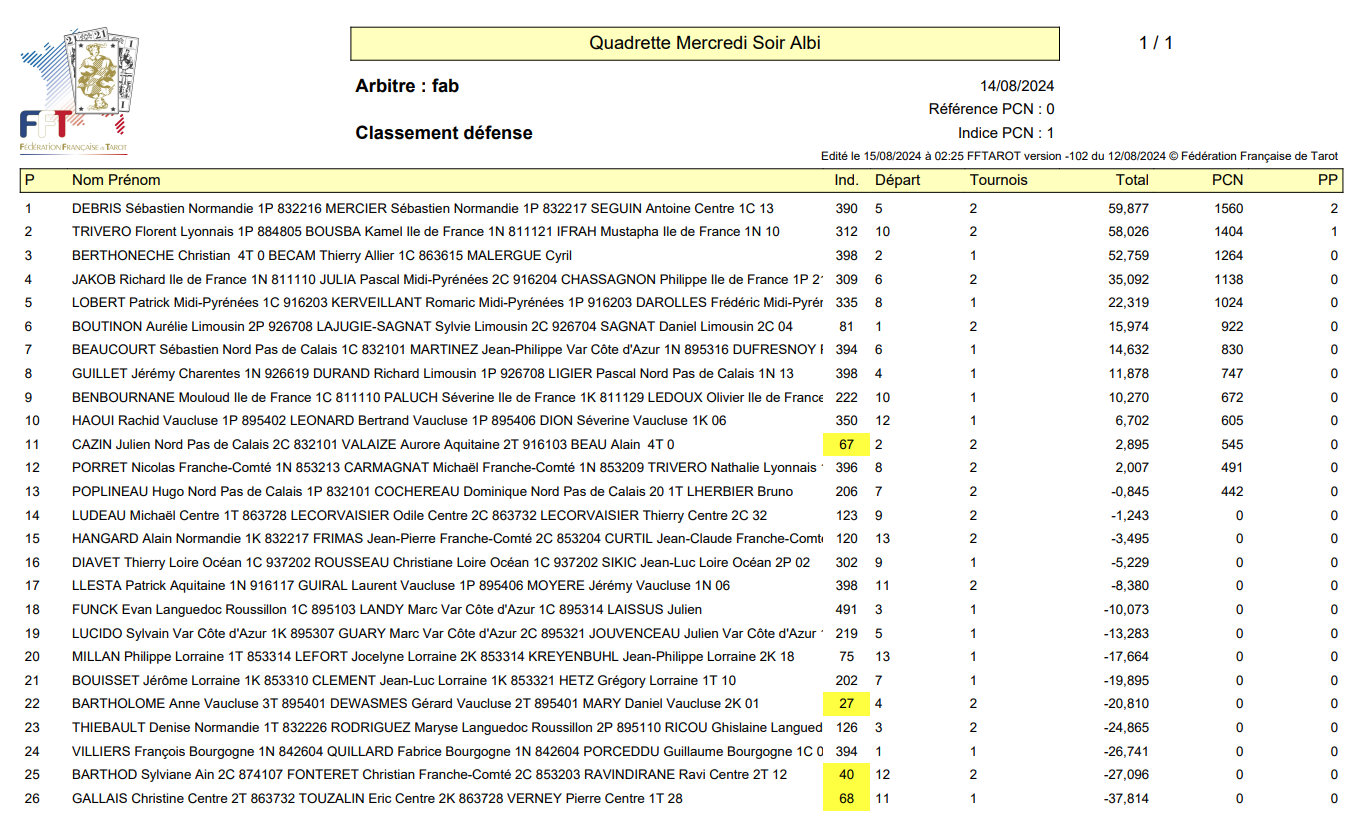Screen dimensions: 1357x822
Task: Select the LOBERT Patrick team row
Action: 681,303
